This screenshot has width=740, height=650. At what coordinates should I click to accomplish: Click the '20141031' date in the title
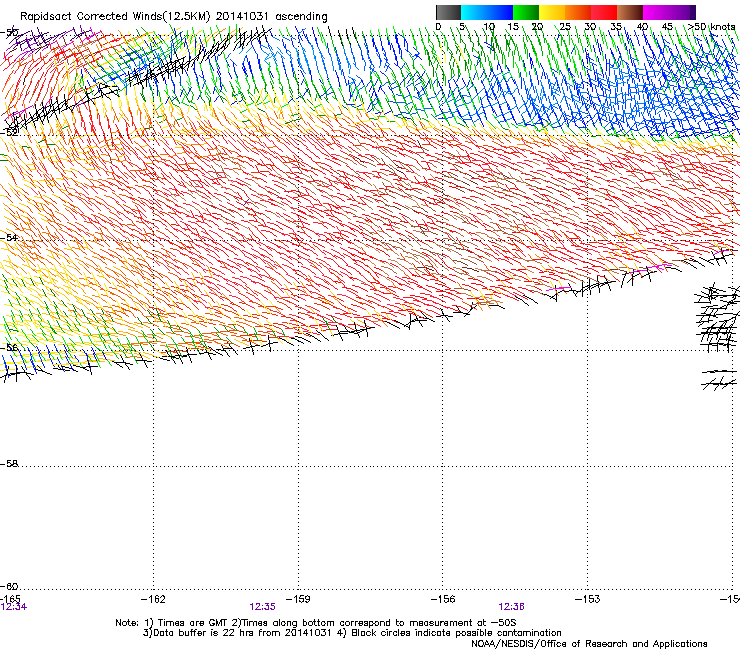point(242,16)
